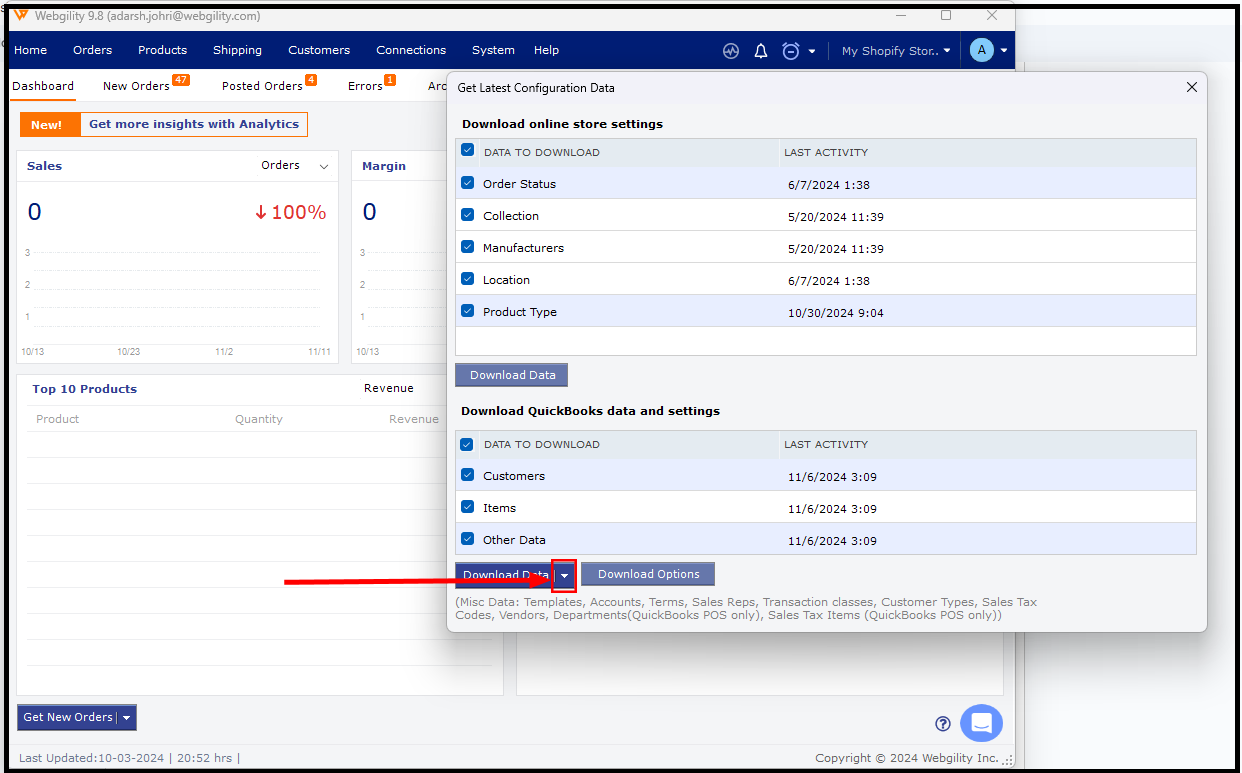The image size is (1242, 773).
Task: Uncheck the Customers row checkbox
Action: pos(467,475)
